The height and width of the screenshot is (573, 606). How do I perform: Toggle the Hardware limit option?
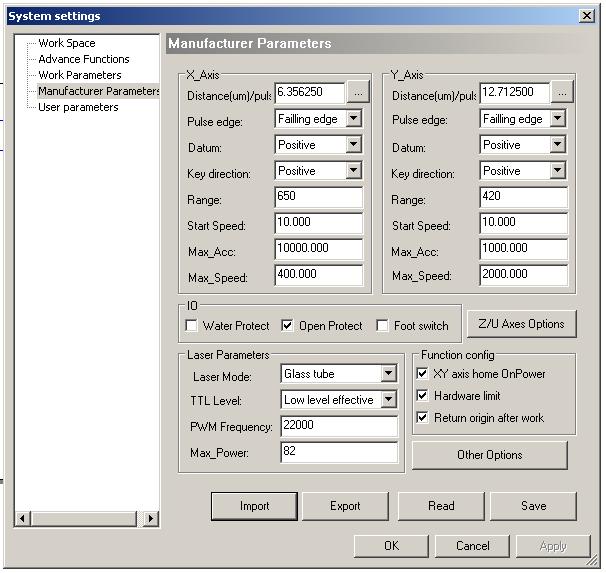[422, 396]
